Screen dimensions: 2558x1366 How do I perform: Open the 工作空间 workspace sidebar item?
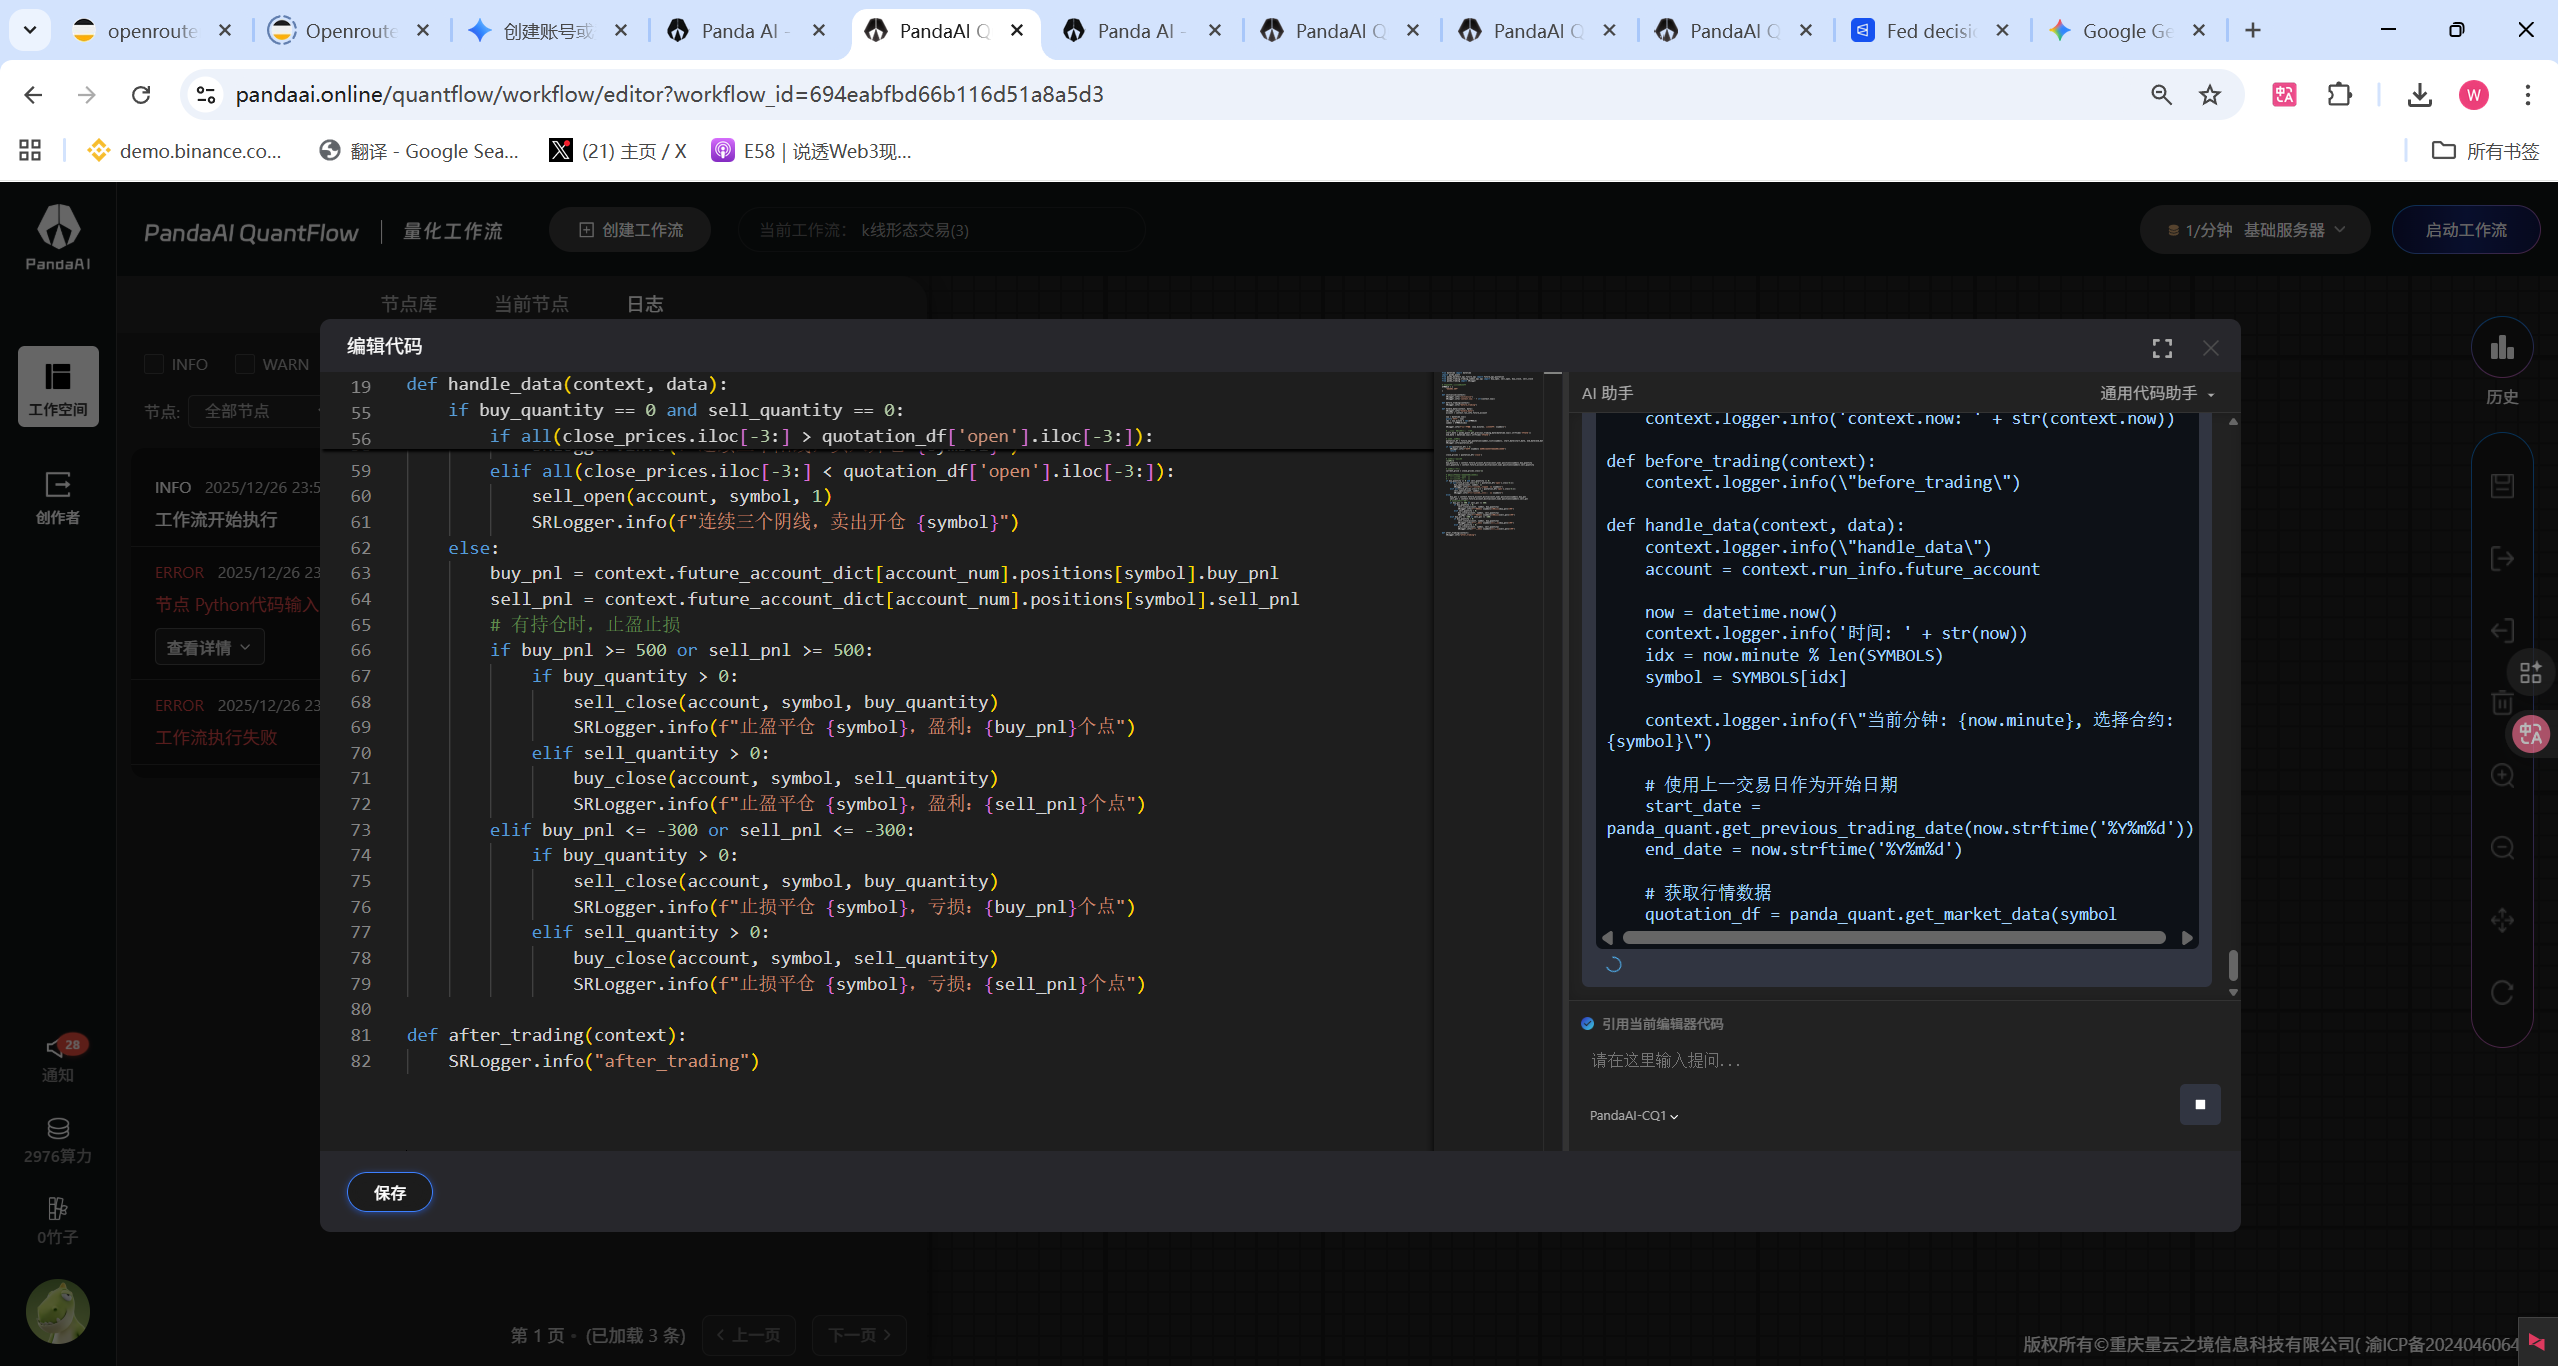point(58,387)
